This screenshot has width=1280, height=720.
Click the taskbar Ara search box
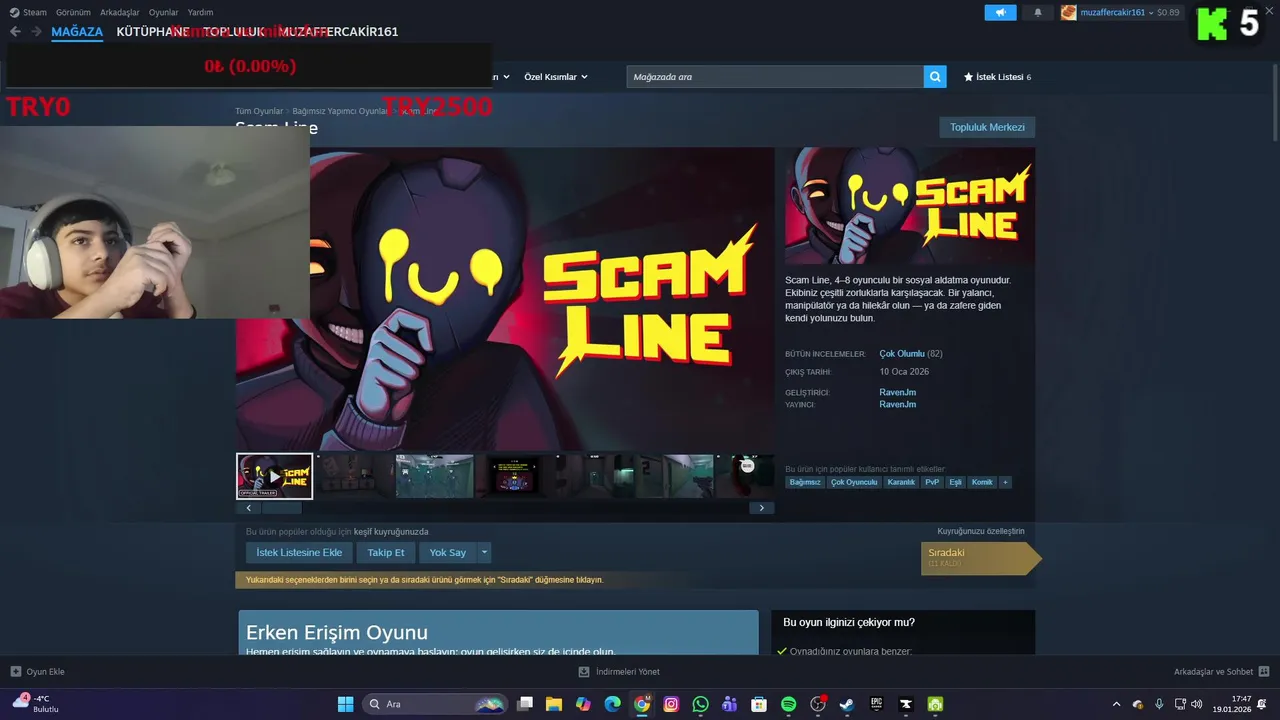[435, 704]
